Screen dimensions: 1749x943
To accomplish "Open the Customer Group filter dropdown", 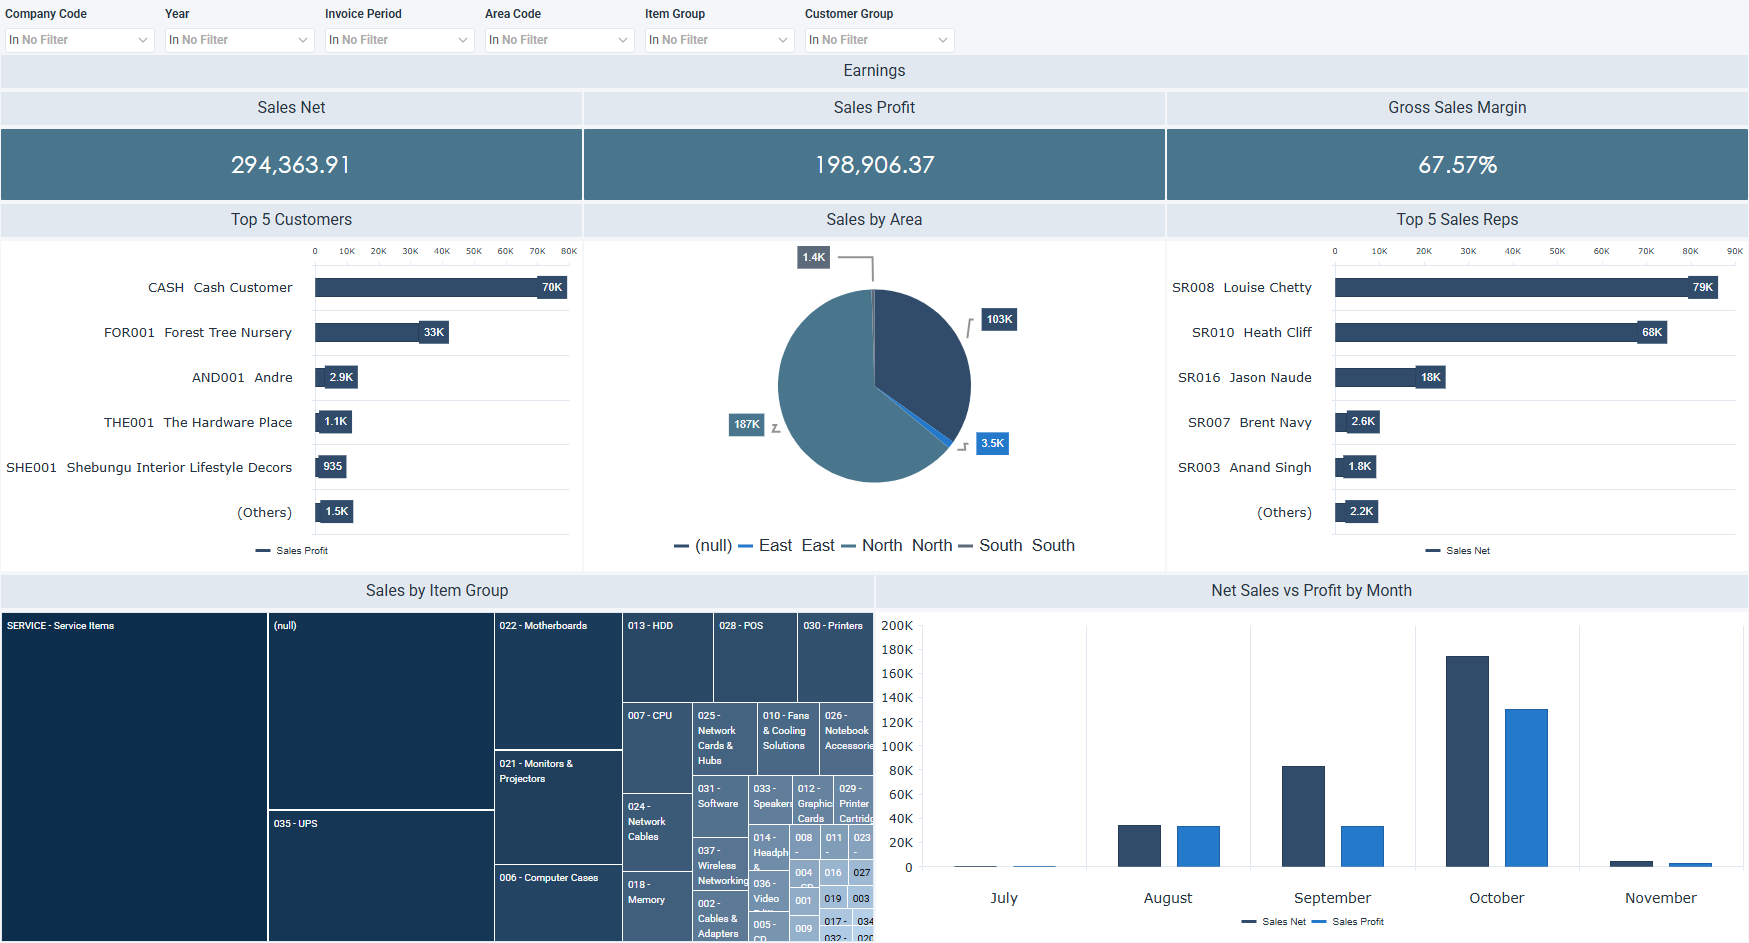I will point(879,40).
